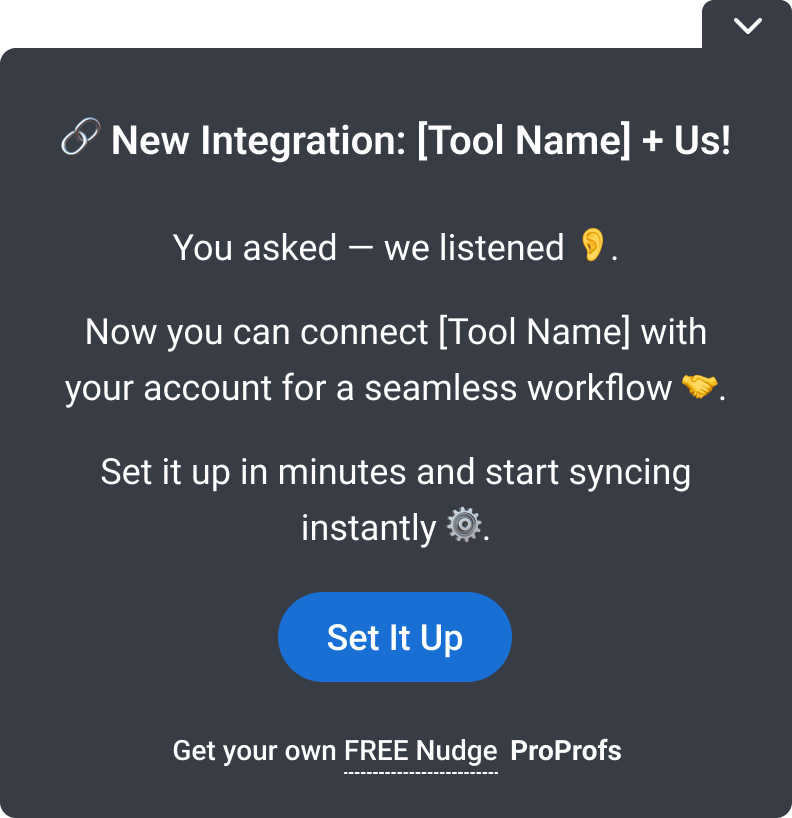Image resolution: width=792 pixels, height=818 pixels.
Task: Click the 'seamless workflow' text
Action: pos(517,388)
